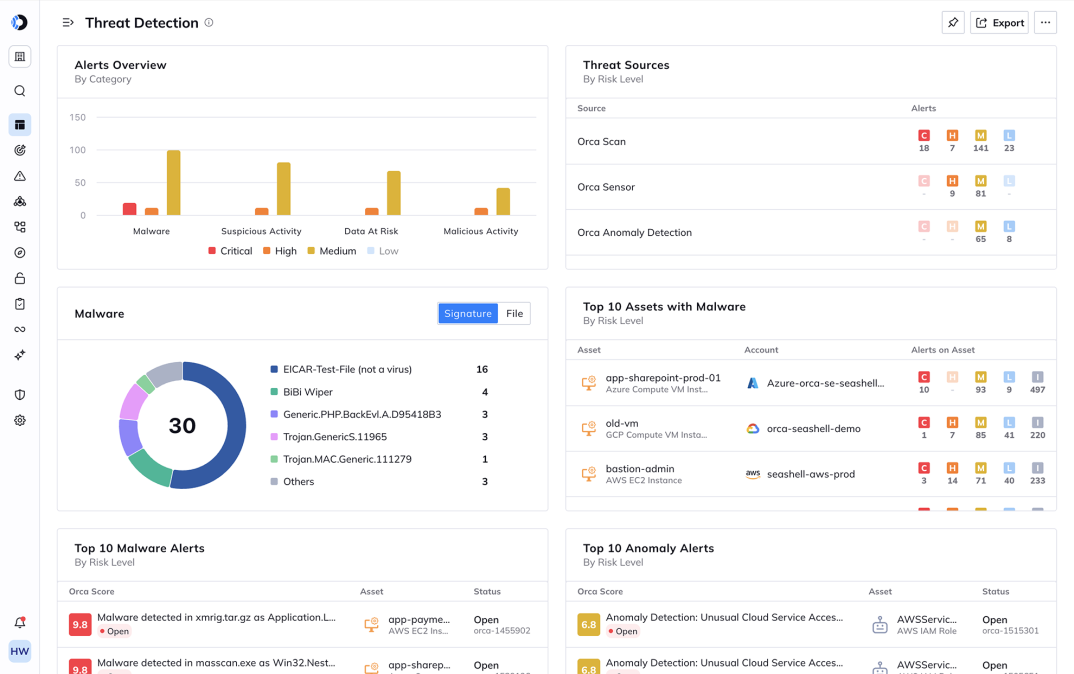Click 9.8 score badge of xmrig alert
The height and width of the screenshot is (674, 1074).
80,625
